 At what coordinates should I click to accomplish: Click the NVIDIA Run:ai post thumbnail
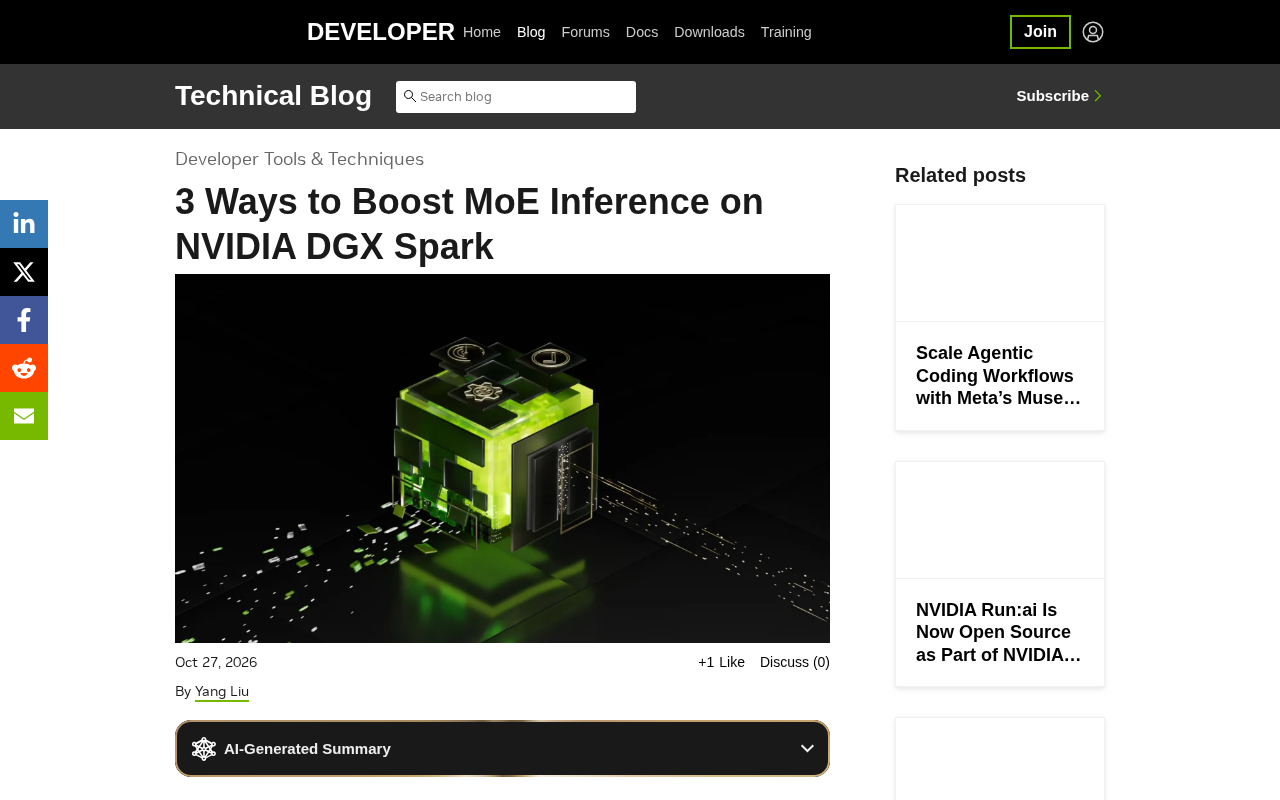coord(1000,520)
